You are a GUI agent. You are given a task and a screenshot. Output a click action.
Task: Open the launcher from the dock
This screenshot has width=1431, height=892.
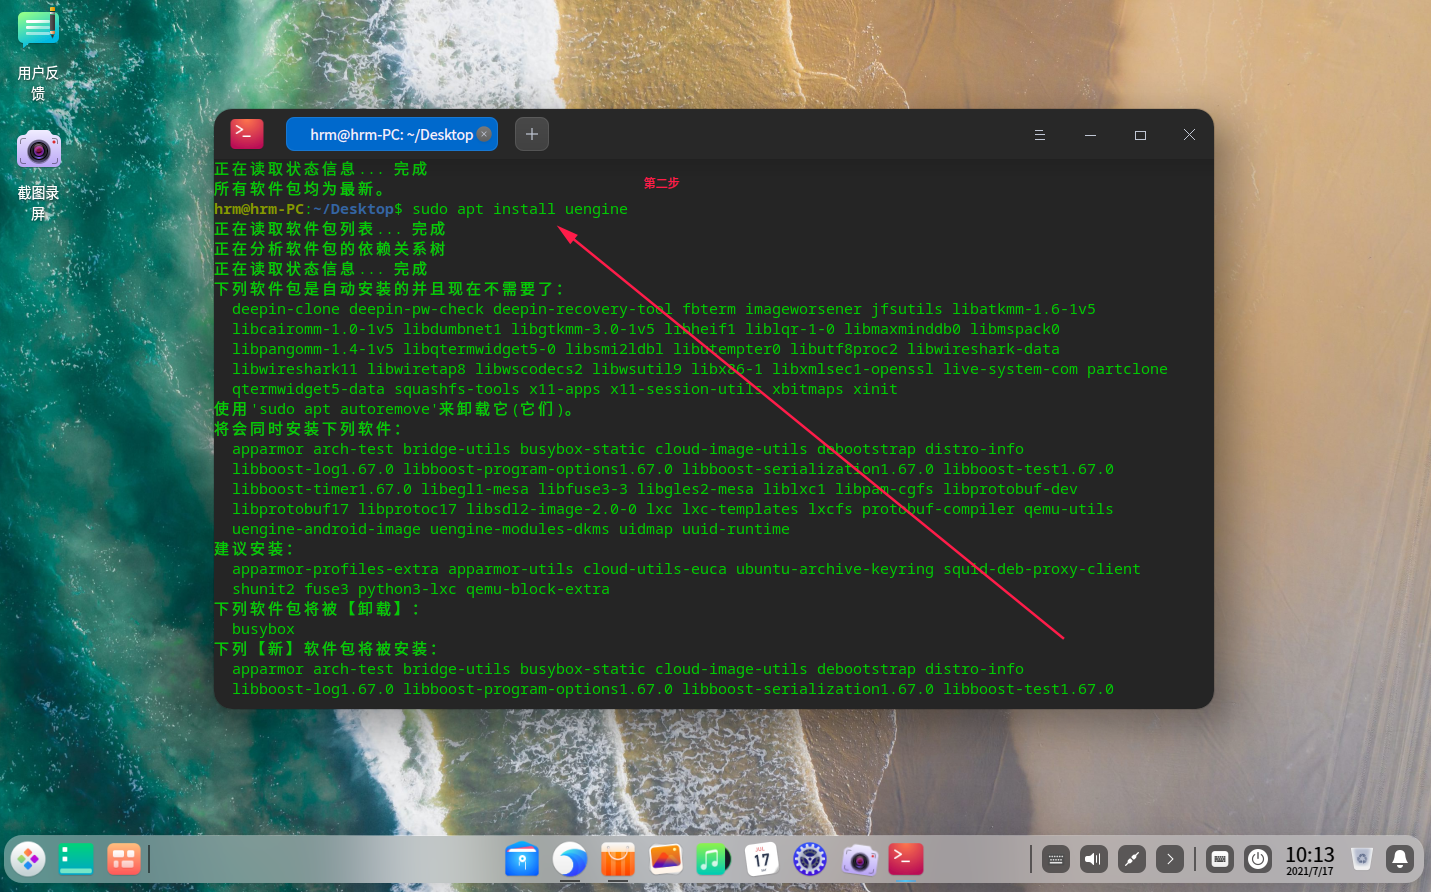pyautogui.click(x=28, y=859)
